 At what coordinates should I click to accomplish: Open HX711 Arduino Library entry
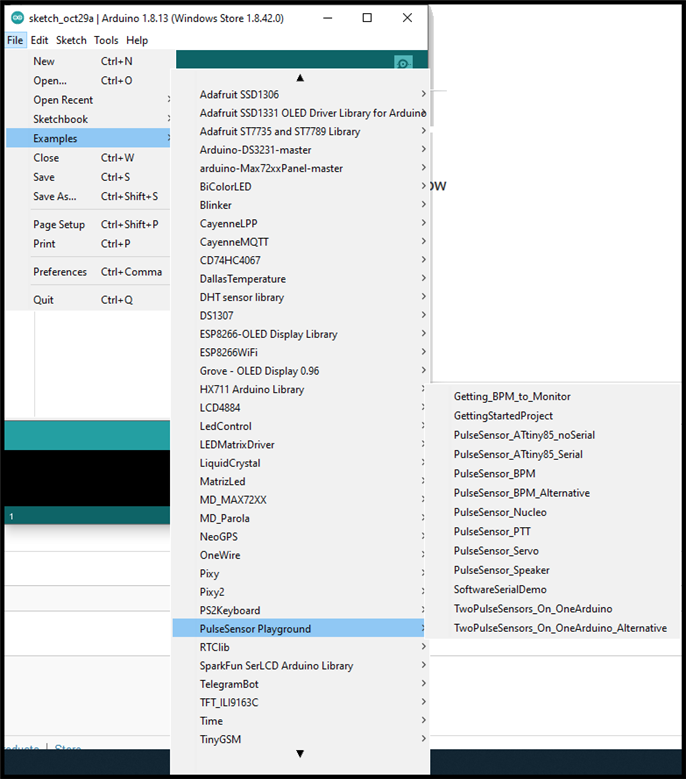click(301, 389)
